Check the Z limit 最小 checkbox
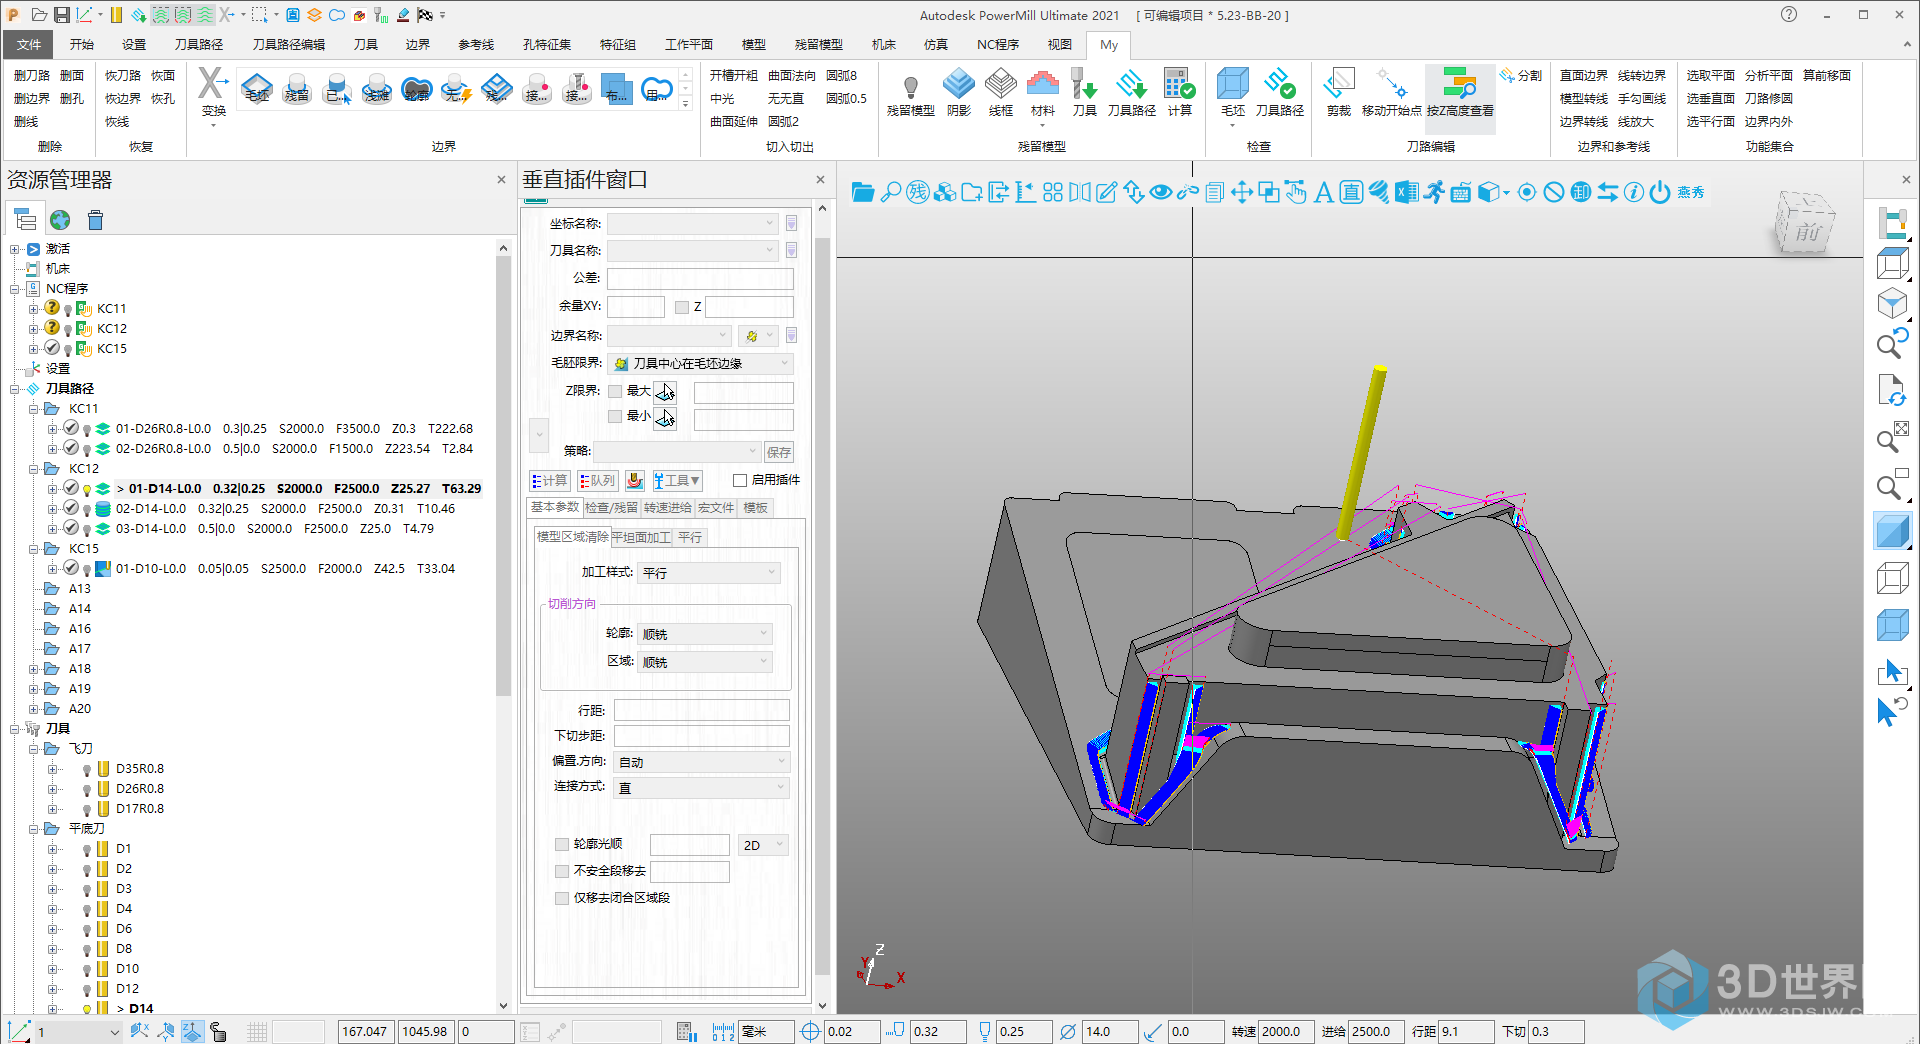Image resolution: width=1920 pixels, height=1044 pixels. [615, 417]
